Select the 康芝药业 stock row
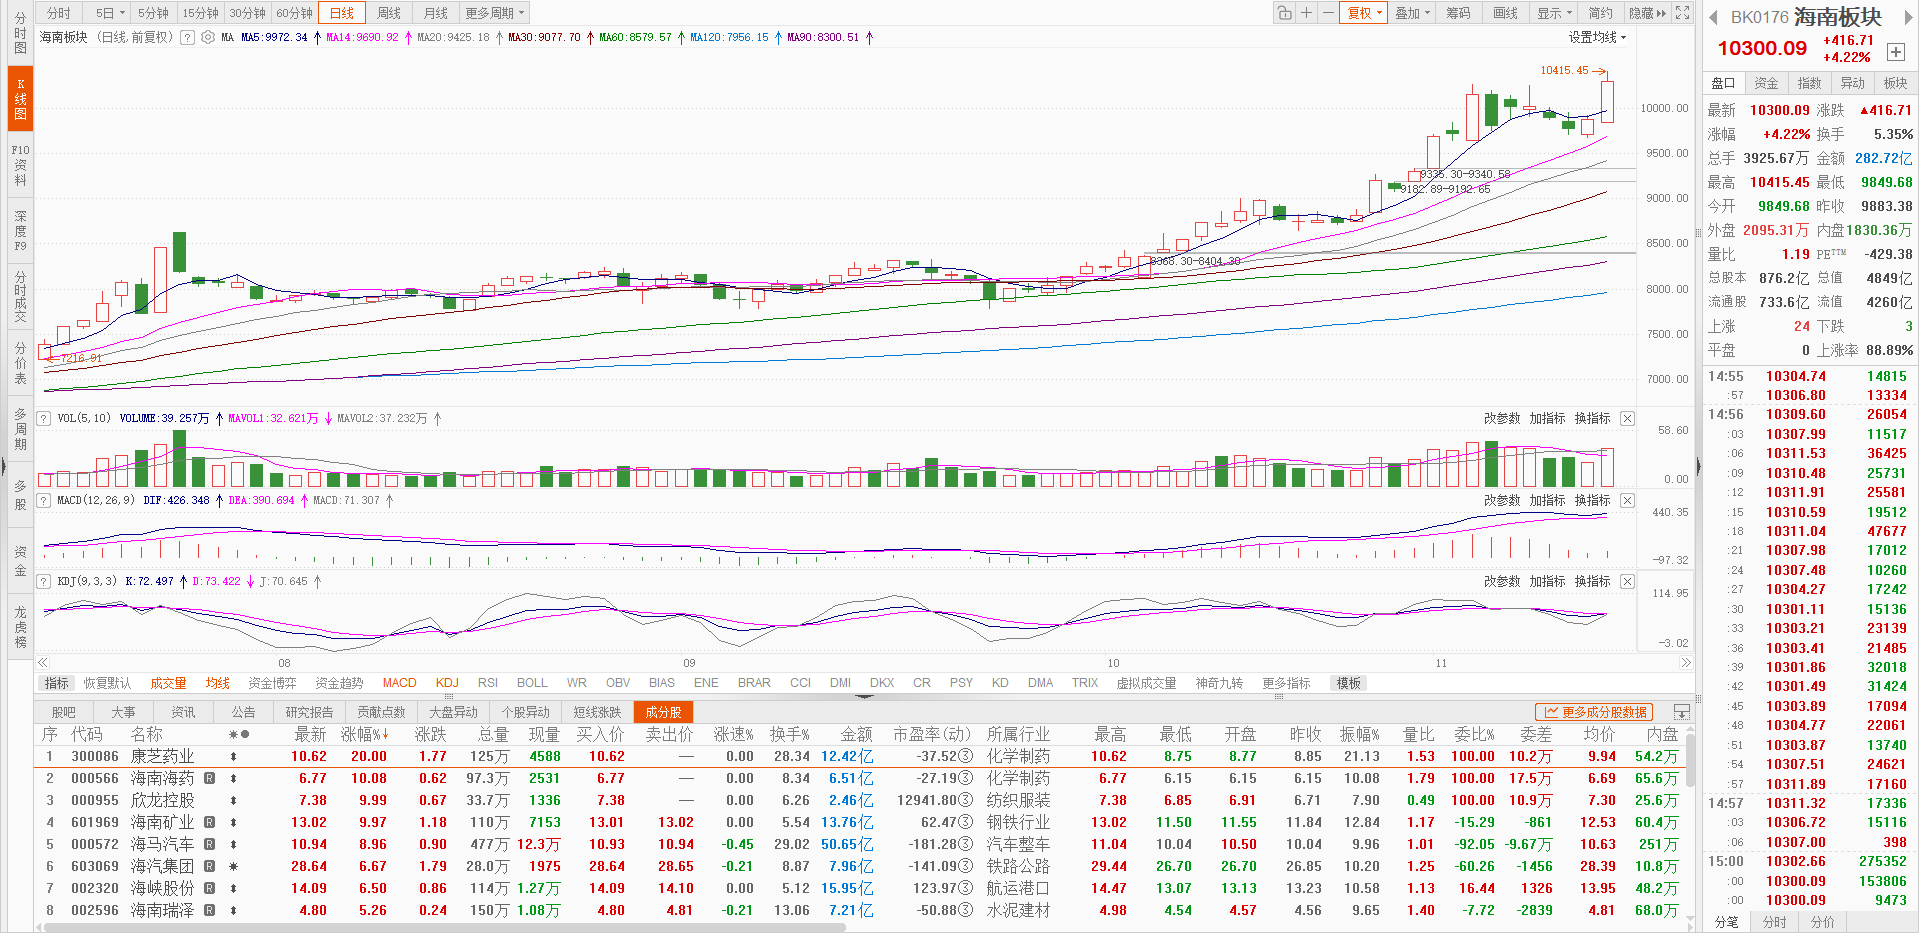Image resolution: width=1919 pixels, height=933 pixels. (x=162, y=756)
